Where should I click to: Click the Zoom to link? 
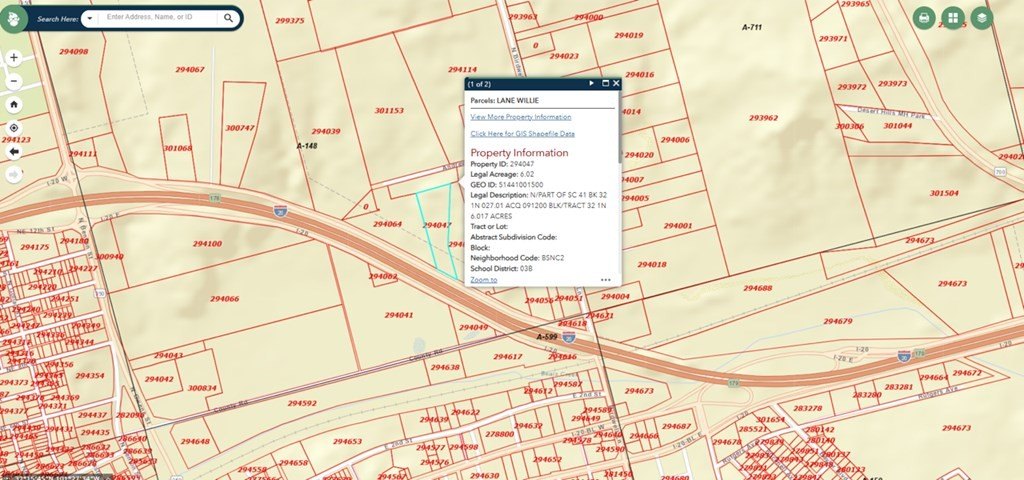coord(483,280)
